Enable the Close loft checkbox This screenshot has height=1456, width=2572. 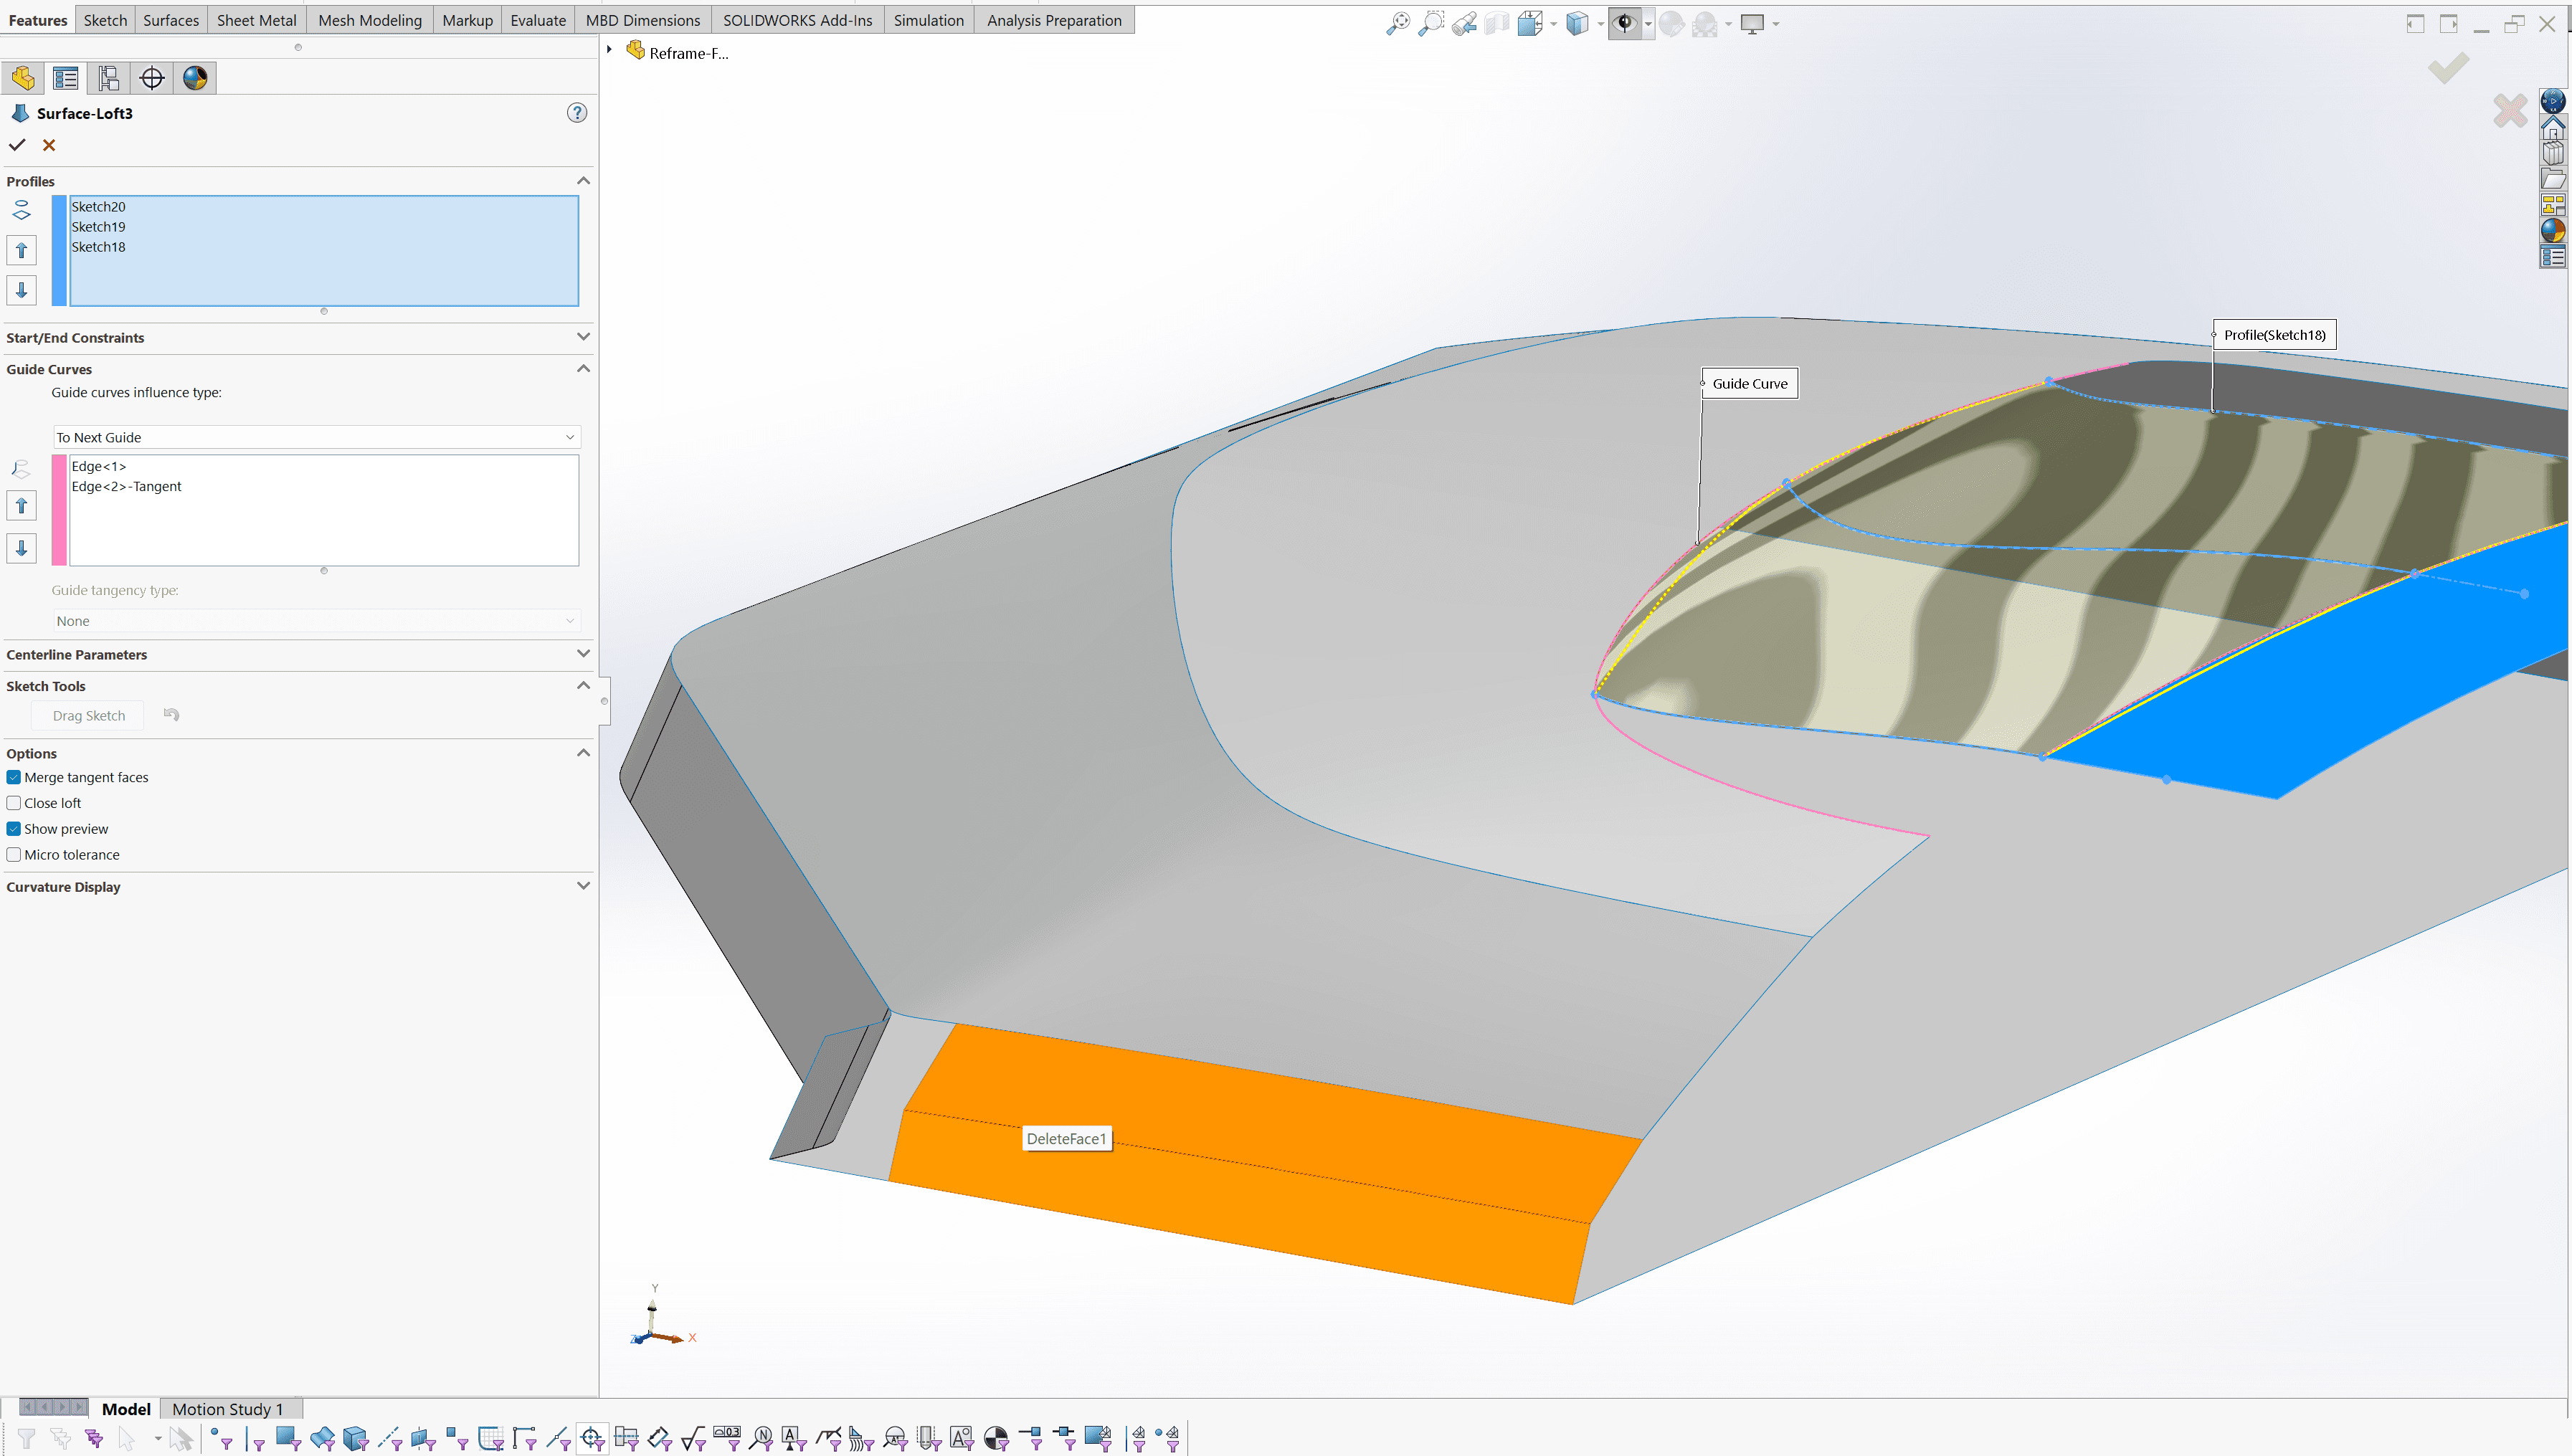tap(14, 803)
